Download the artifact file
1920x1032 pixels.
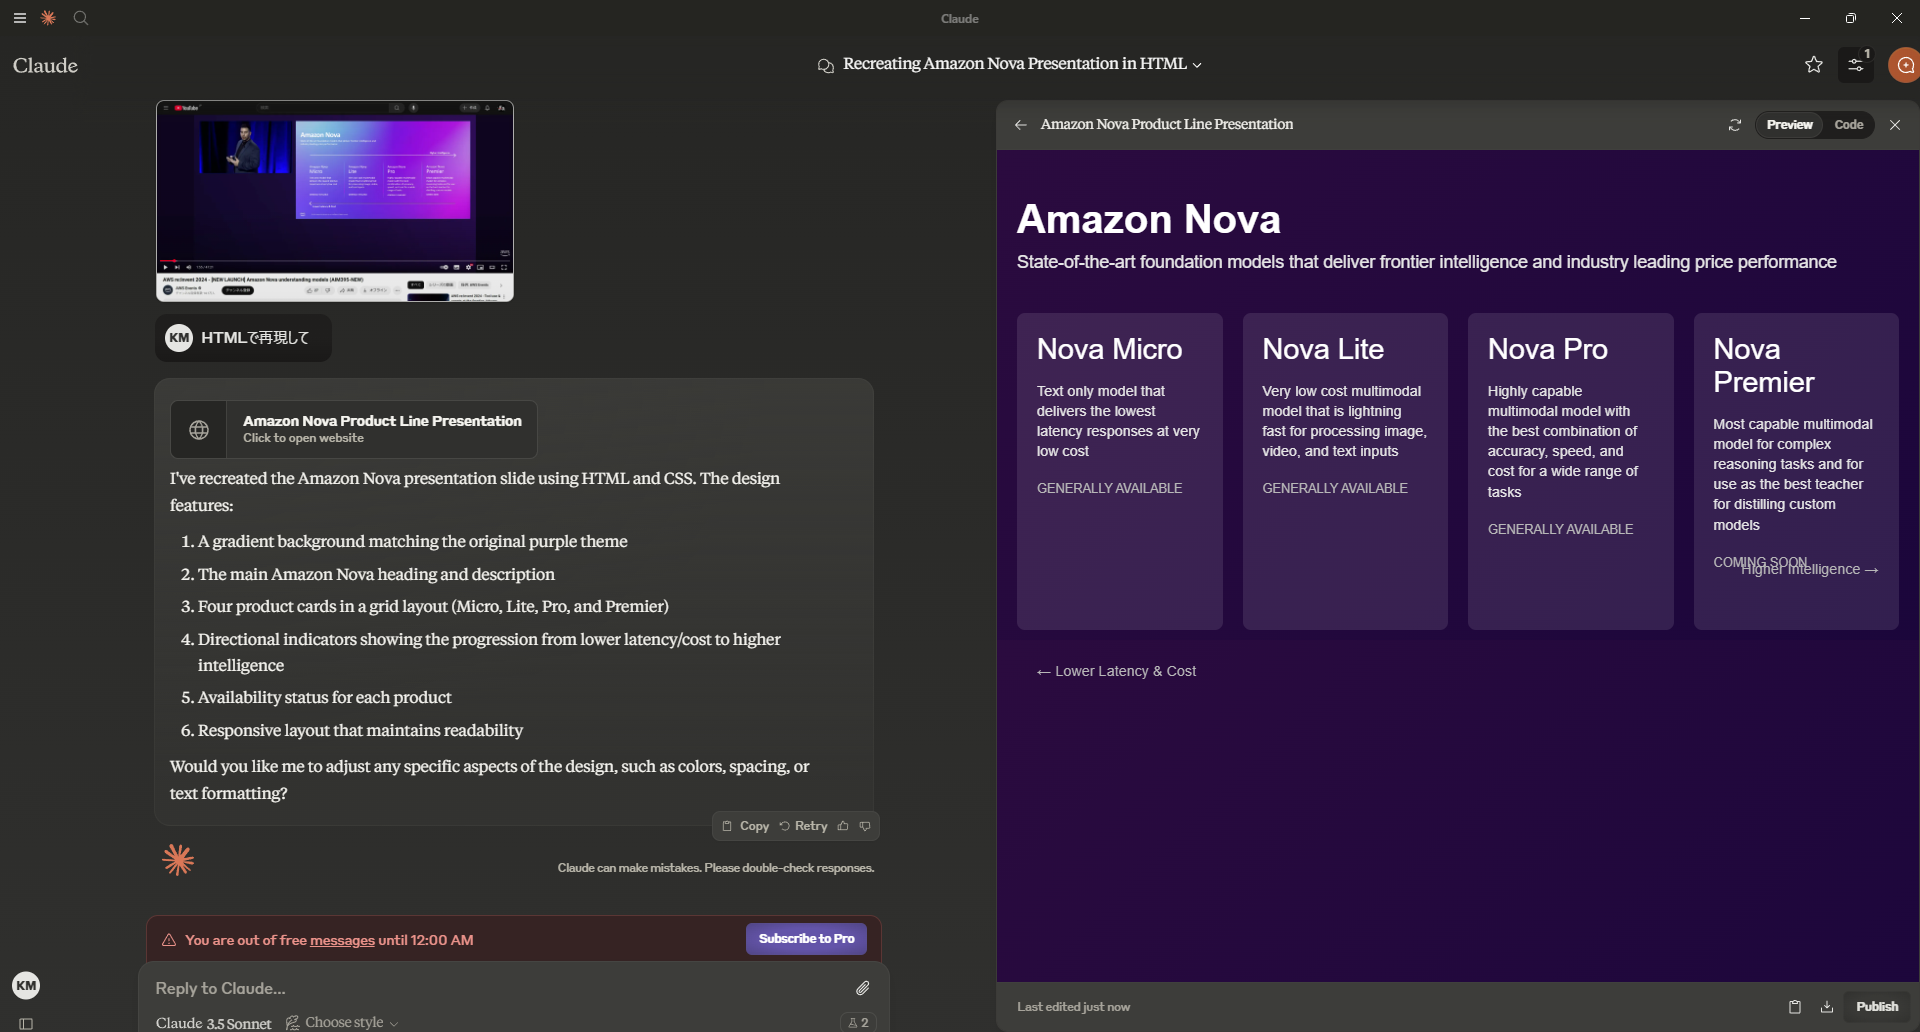(x=1827, y=1007)
